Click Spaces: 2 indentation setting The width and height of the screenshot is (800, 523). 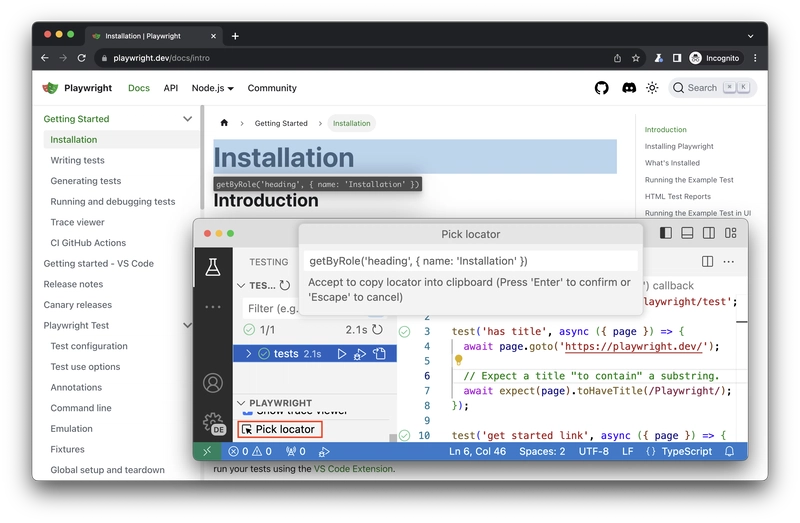[542, 451]
